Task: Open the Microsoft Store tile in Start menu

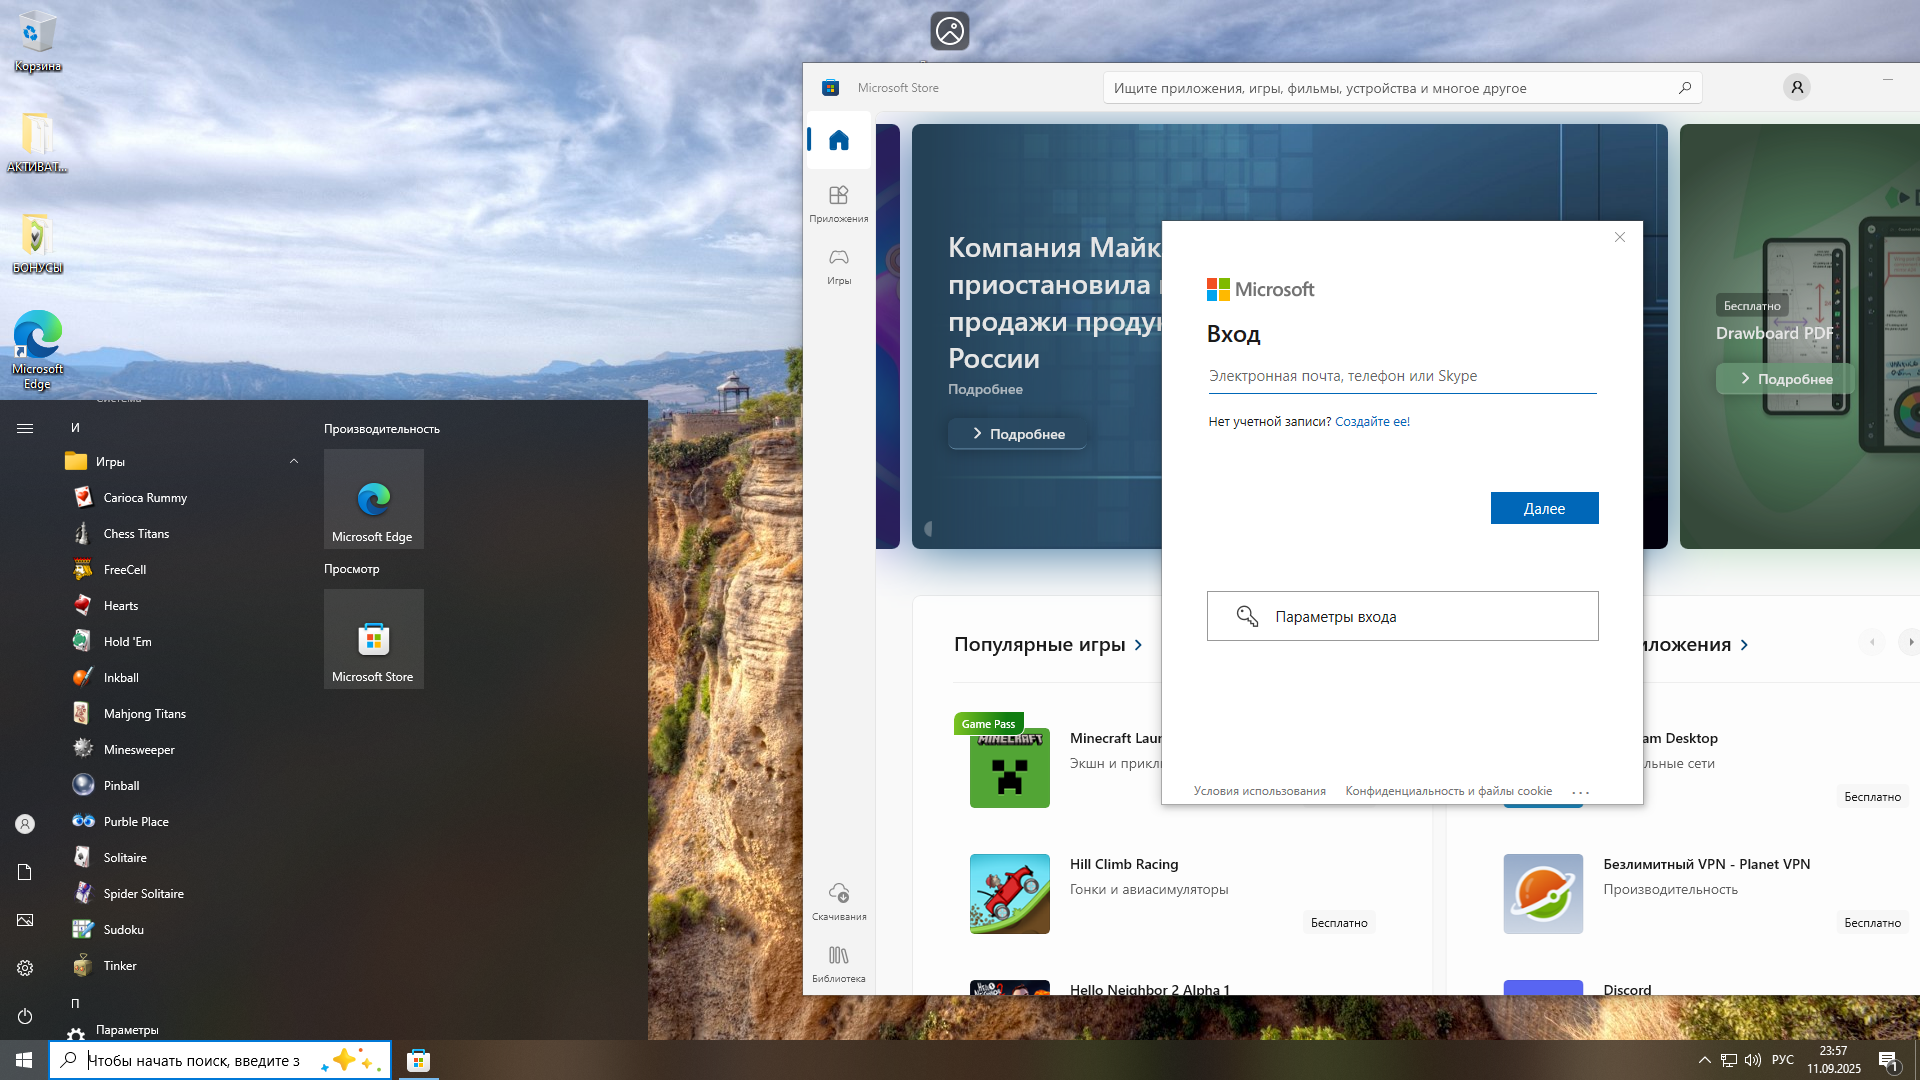Action: (373, 639)
